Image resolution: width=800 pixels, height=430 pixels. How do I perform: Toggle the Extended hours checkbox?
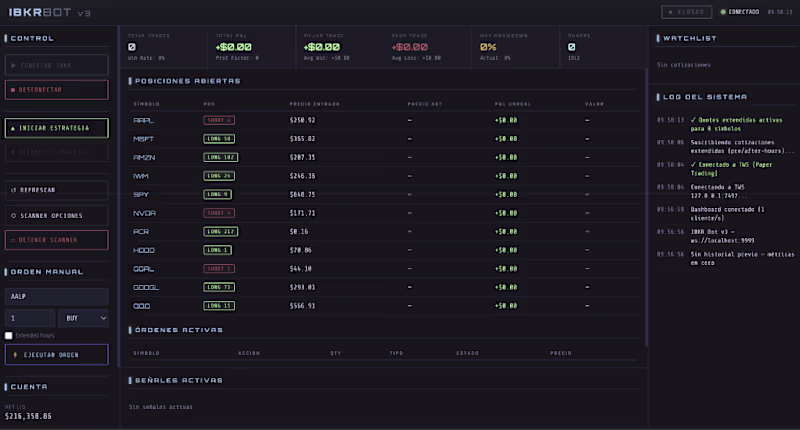click(x=9, y=336)
